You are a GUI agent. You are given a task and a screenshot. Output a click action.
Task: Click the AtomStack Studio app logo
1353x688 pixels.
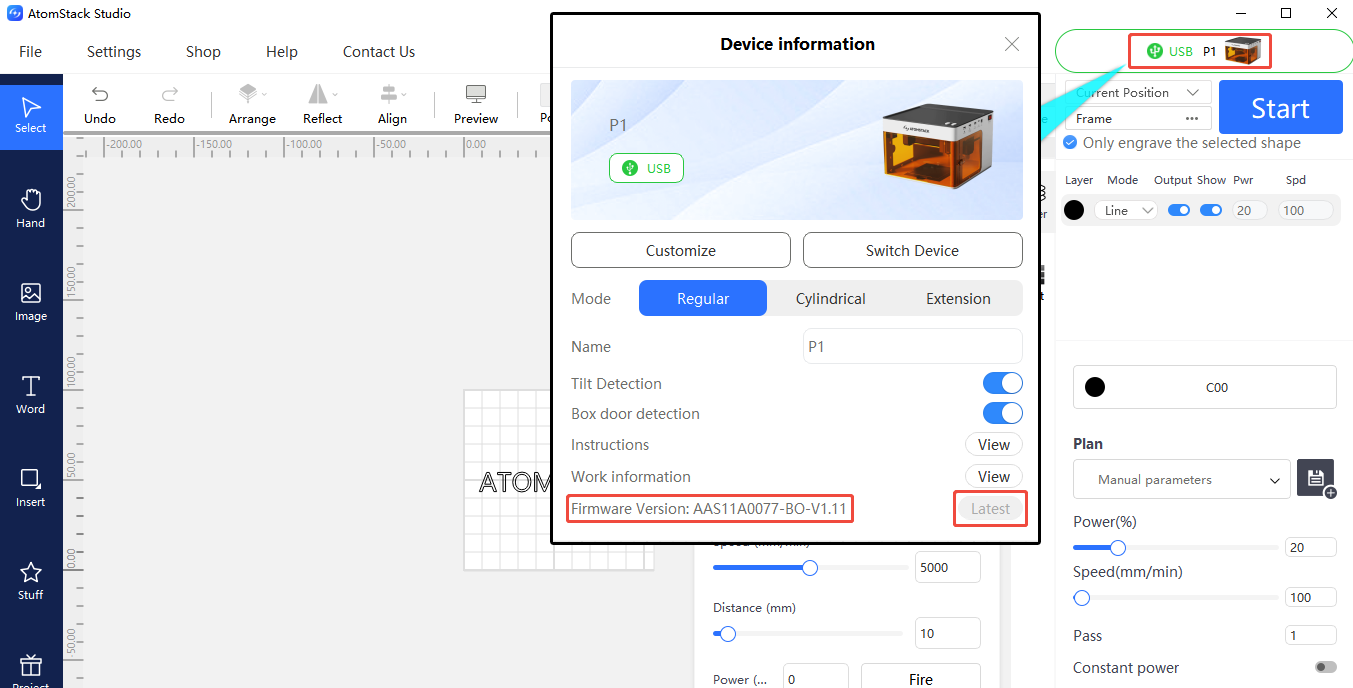pos(15,14)
